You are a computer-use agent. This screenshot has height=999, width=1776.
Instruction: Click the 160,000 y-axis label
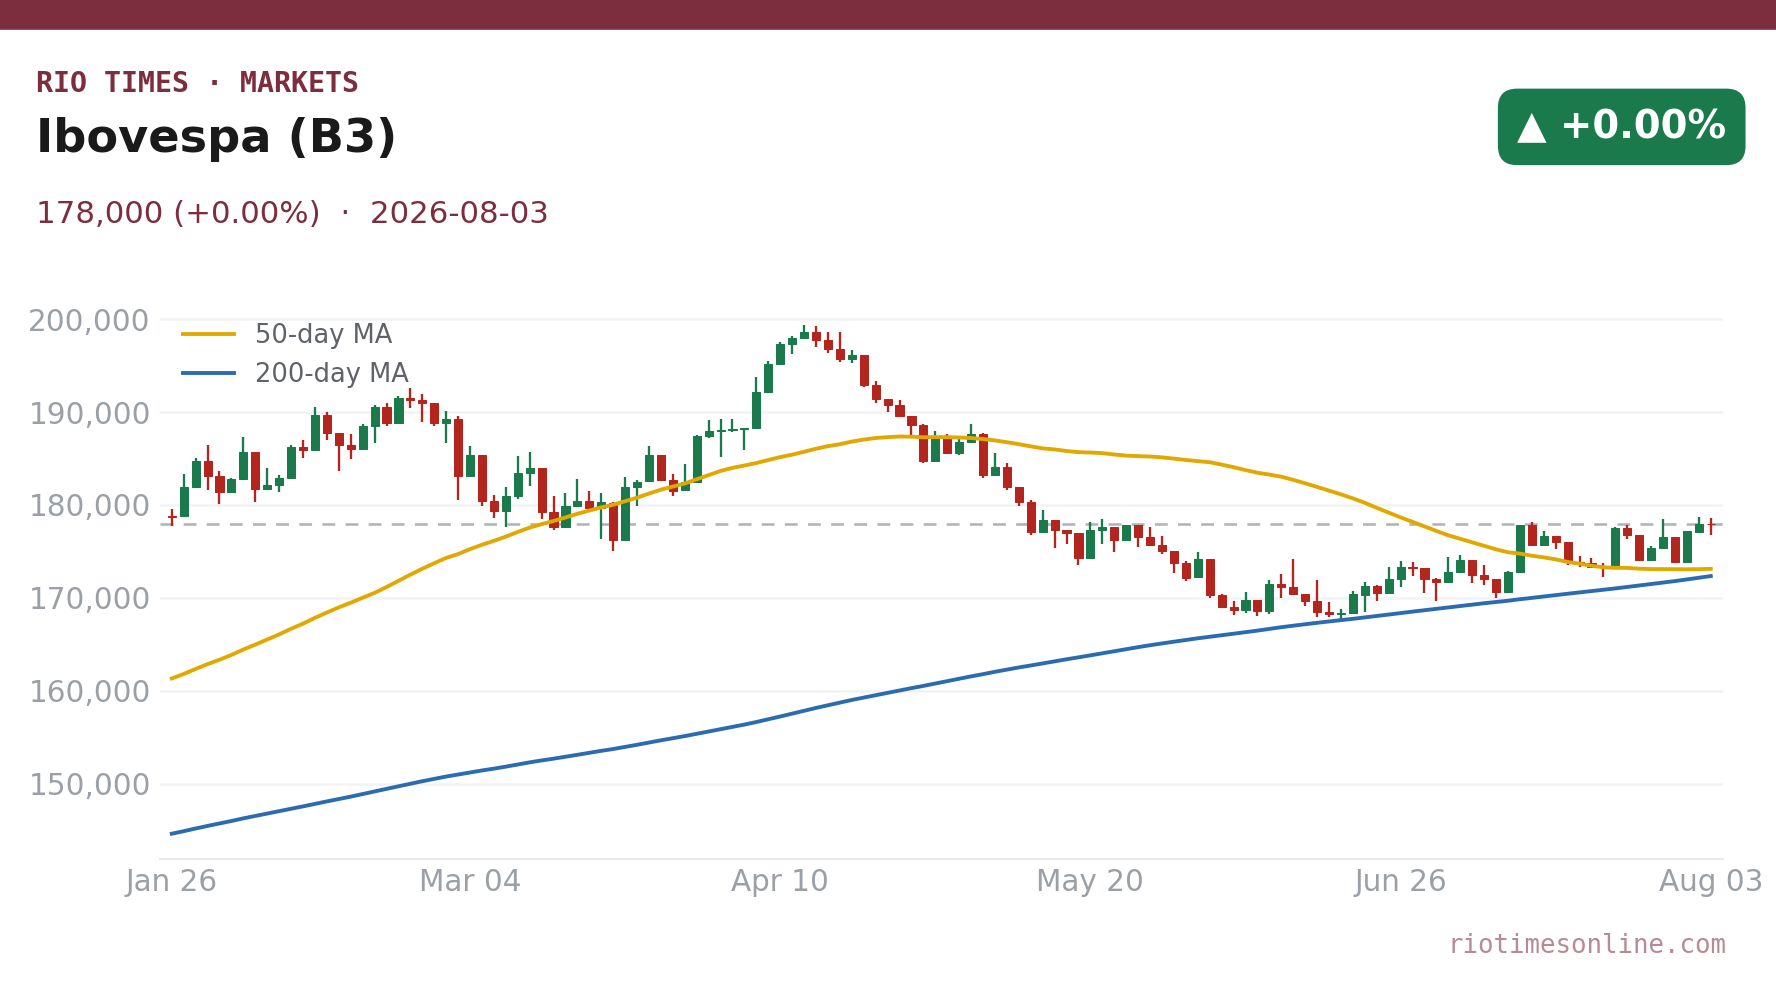89,692
